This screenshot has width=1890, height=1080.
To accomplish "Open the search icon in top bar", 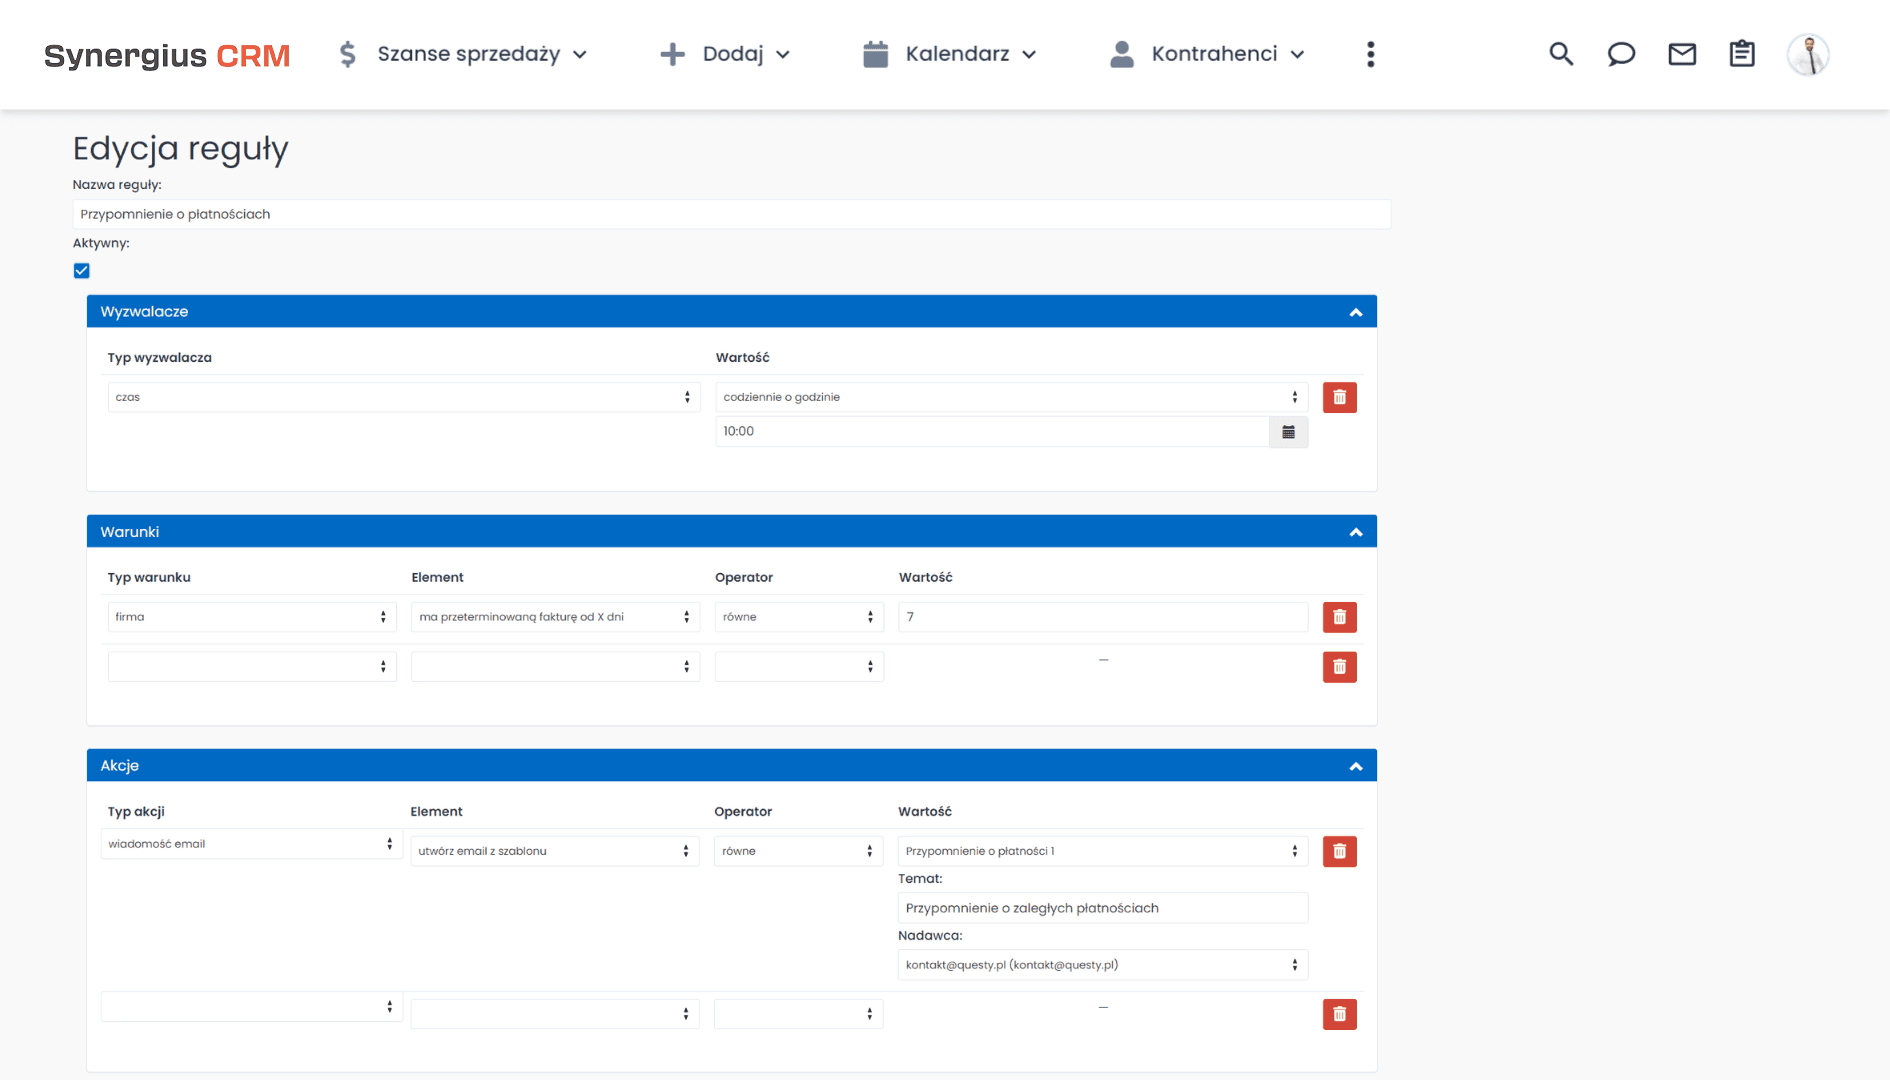I will (x=1560, y=54).
